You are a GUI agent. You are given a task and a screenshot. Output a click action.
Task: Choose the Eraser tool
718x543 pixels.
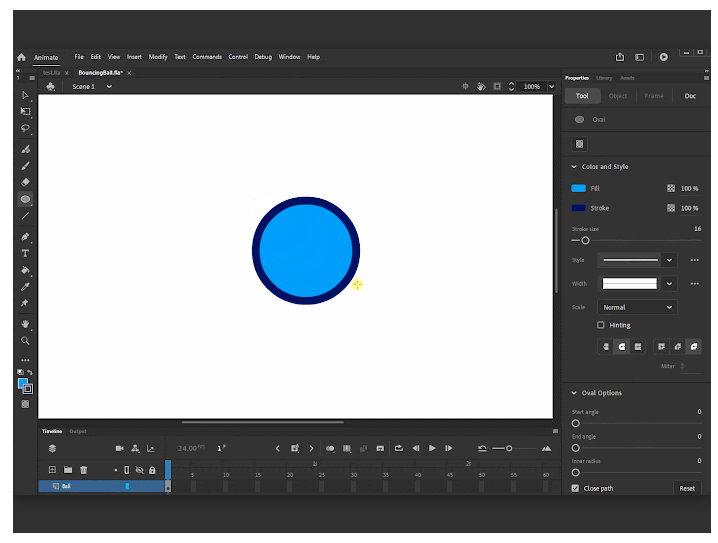pyautogui.click(x=25, y=182)
